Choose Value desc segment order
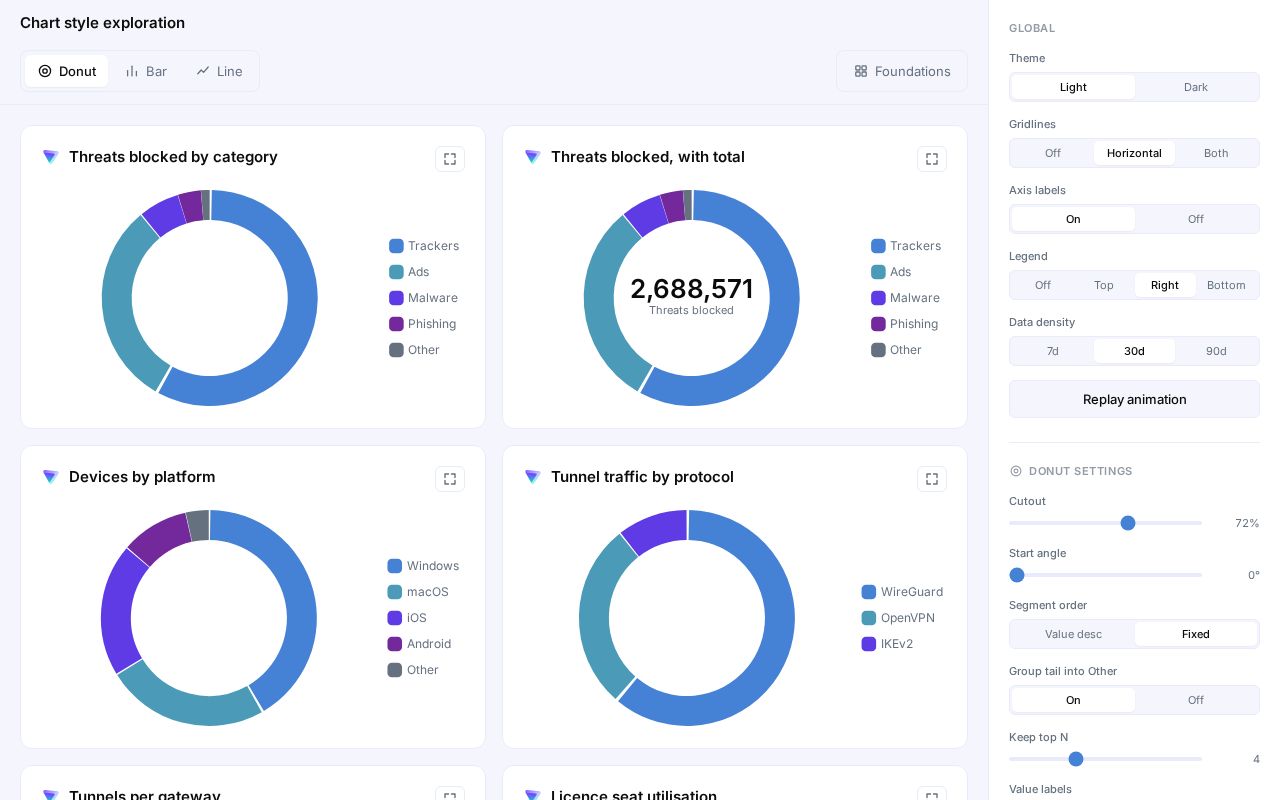1280x800 pixels. click(x=1073, y=634)
